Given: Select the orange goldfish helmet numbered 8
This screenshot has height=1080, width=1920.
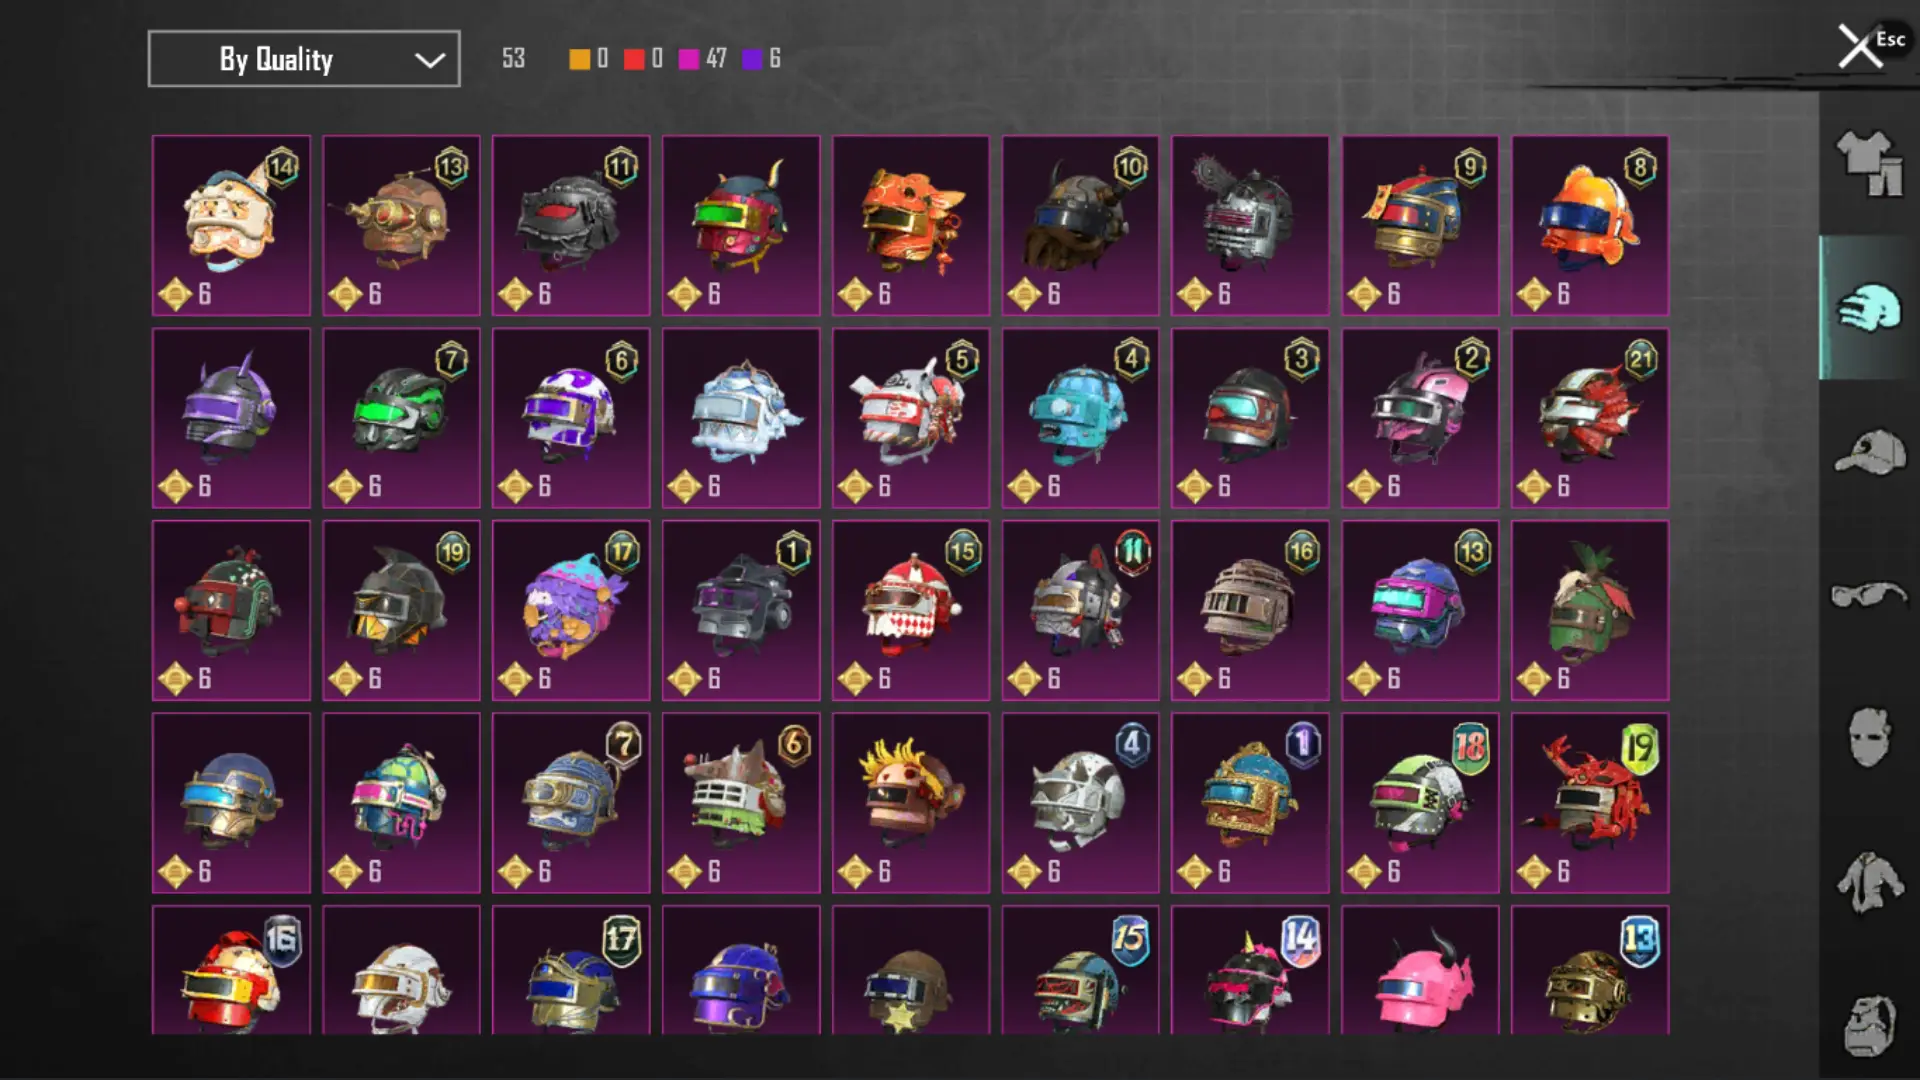Looking at the screenshot, I should pyautogui.click(x=1590, y=226).
